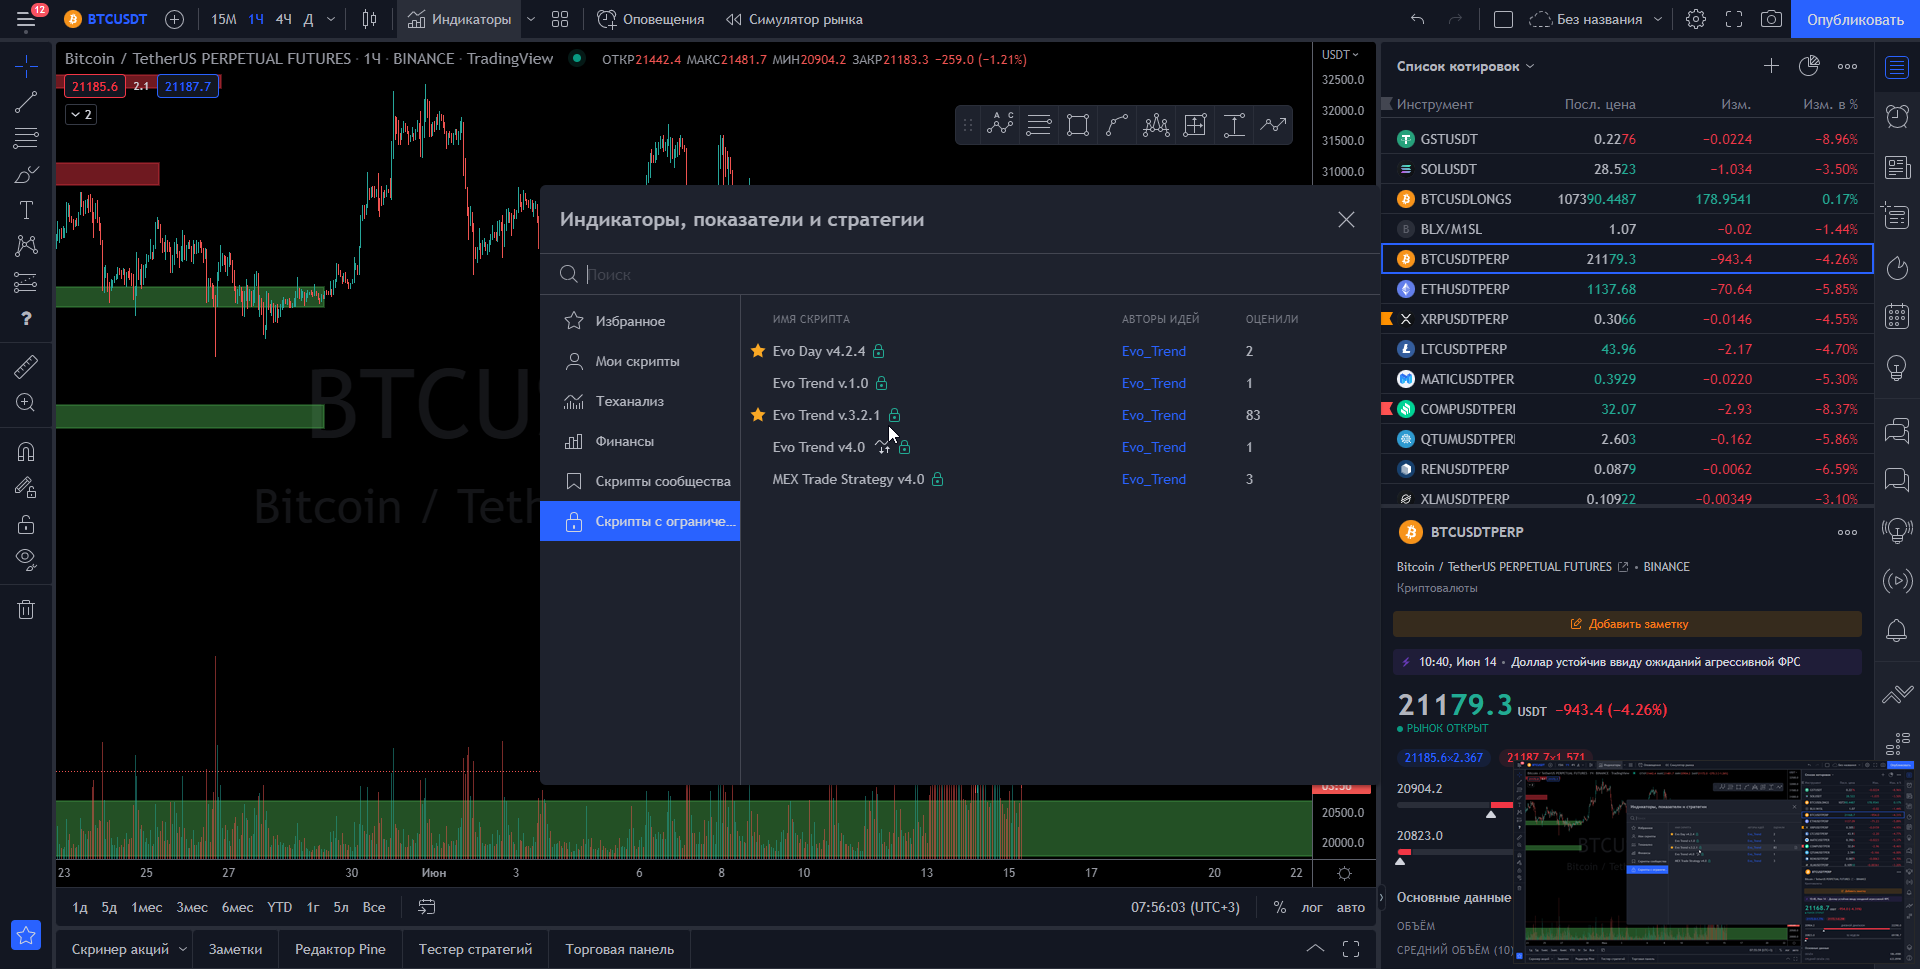Viewport: 1920px width, 969px height.
Task: Add a symbol to compare
Action: [174, 19]
